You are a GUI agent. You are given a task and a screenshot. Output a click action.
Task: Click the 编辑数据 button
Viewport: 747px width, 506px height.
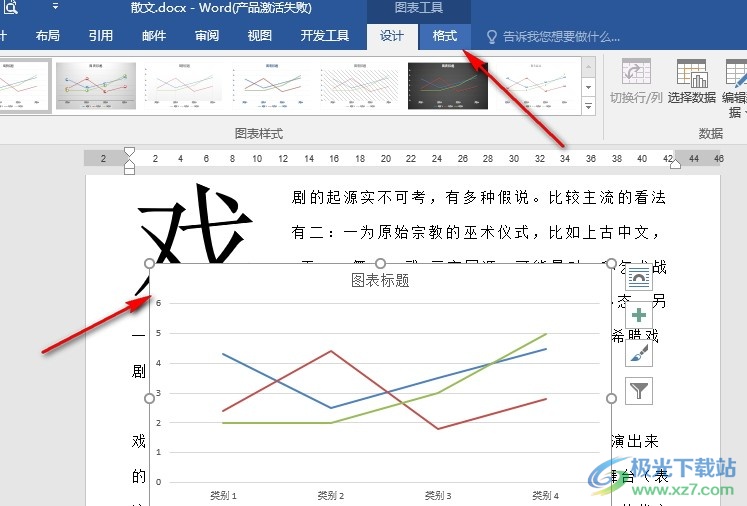tap(735, 88)
